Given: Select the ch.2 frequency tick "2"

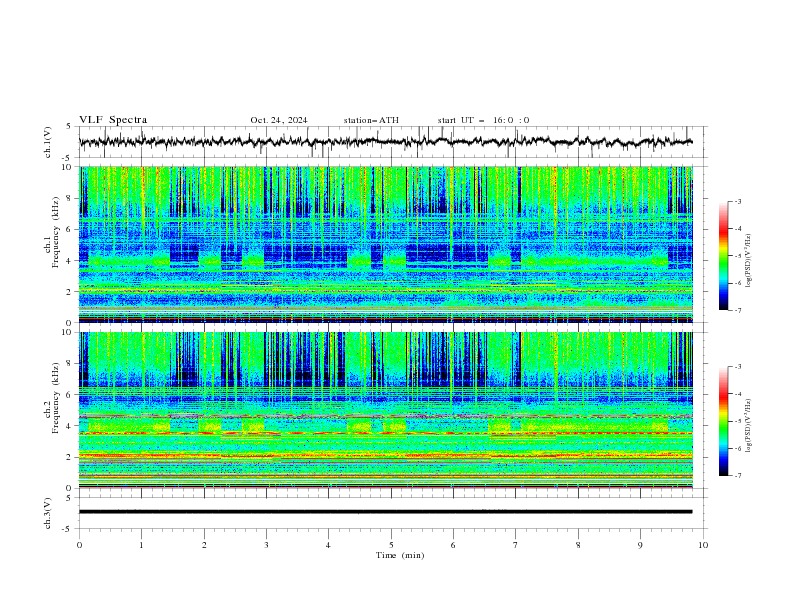Looking at the screenshot, I should tap(70, 457).
